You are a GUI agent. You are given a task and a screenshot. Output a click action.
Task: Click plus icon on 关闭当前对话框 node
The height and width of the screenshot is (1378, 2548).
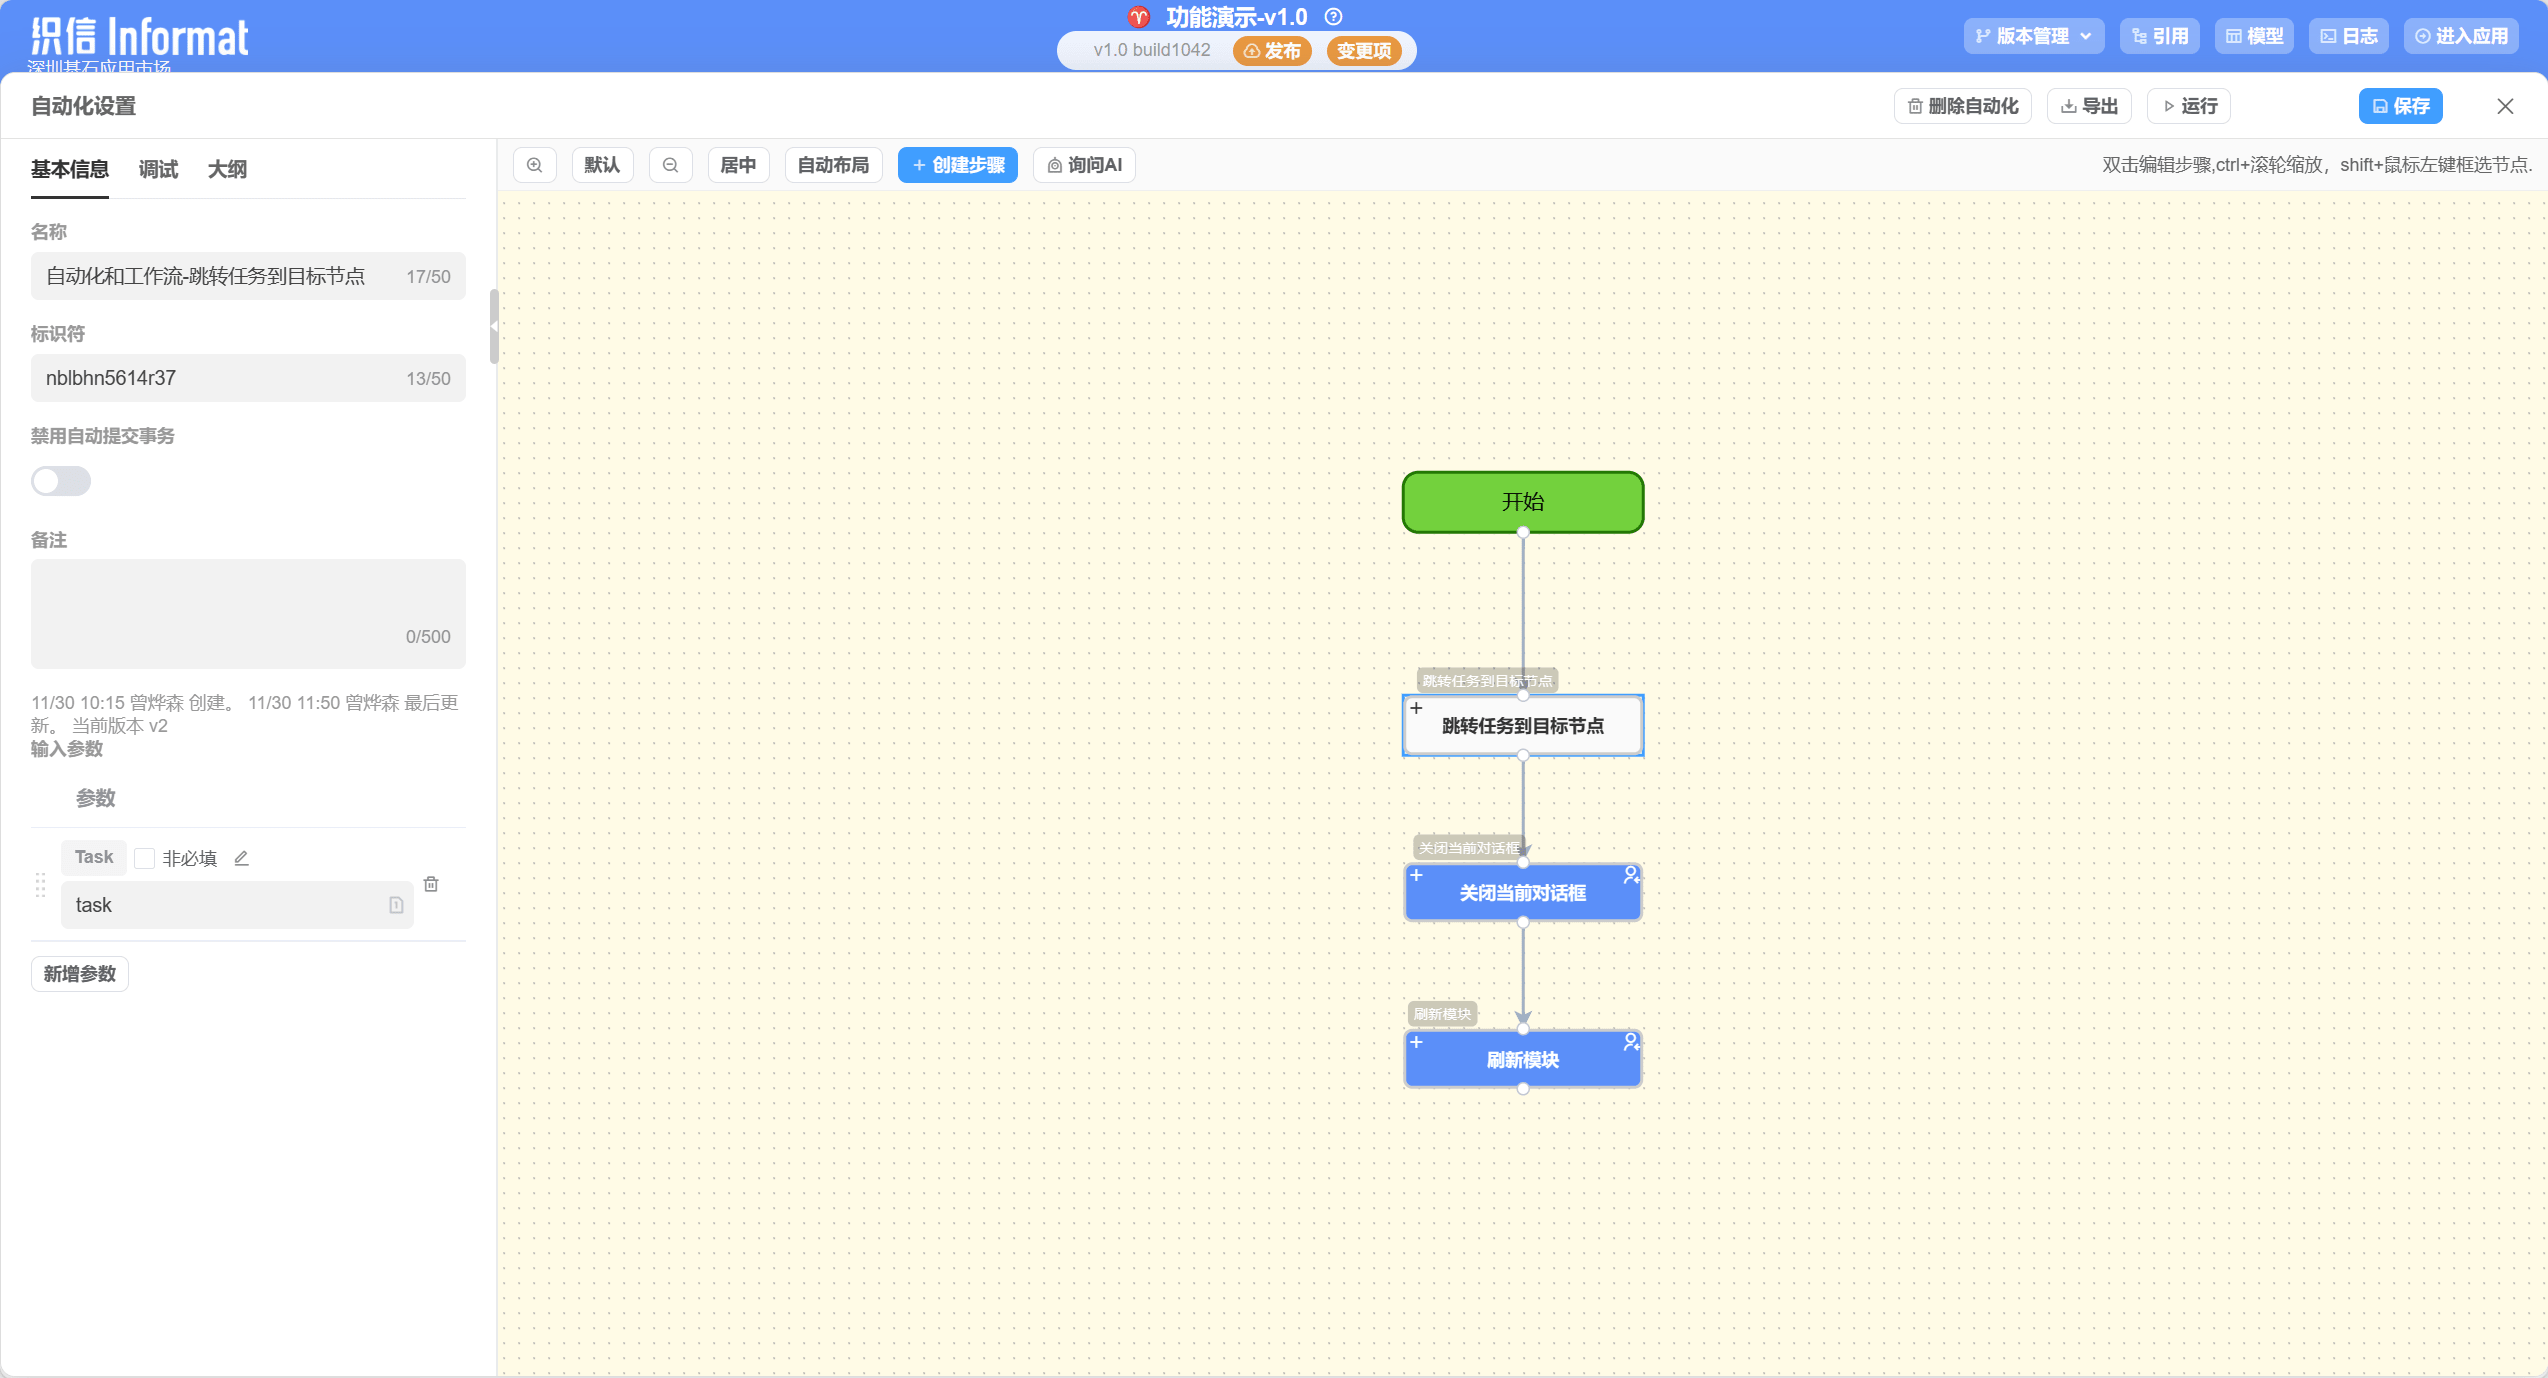1416,875
